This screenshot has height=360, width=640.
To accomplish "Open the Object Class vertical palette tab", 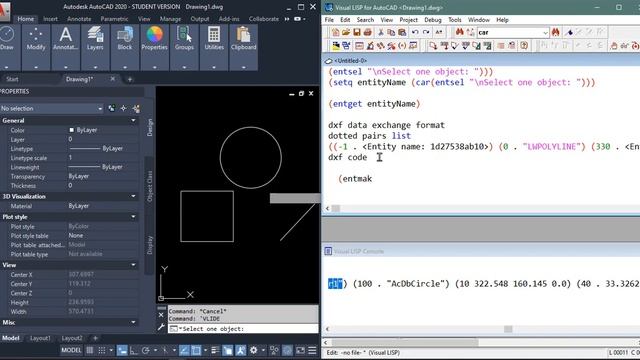I will point(150,186).
